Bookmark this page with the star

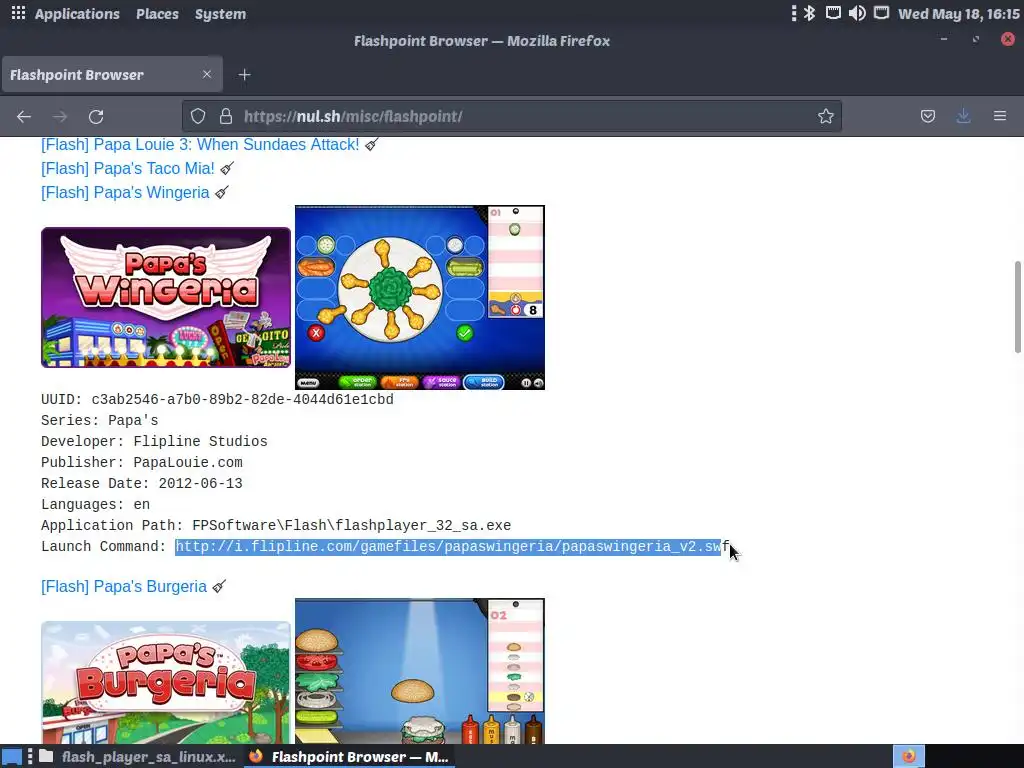[825, 116]
